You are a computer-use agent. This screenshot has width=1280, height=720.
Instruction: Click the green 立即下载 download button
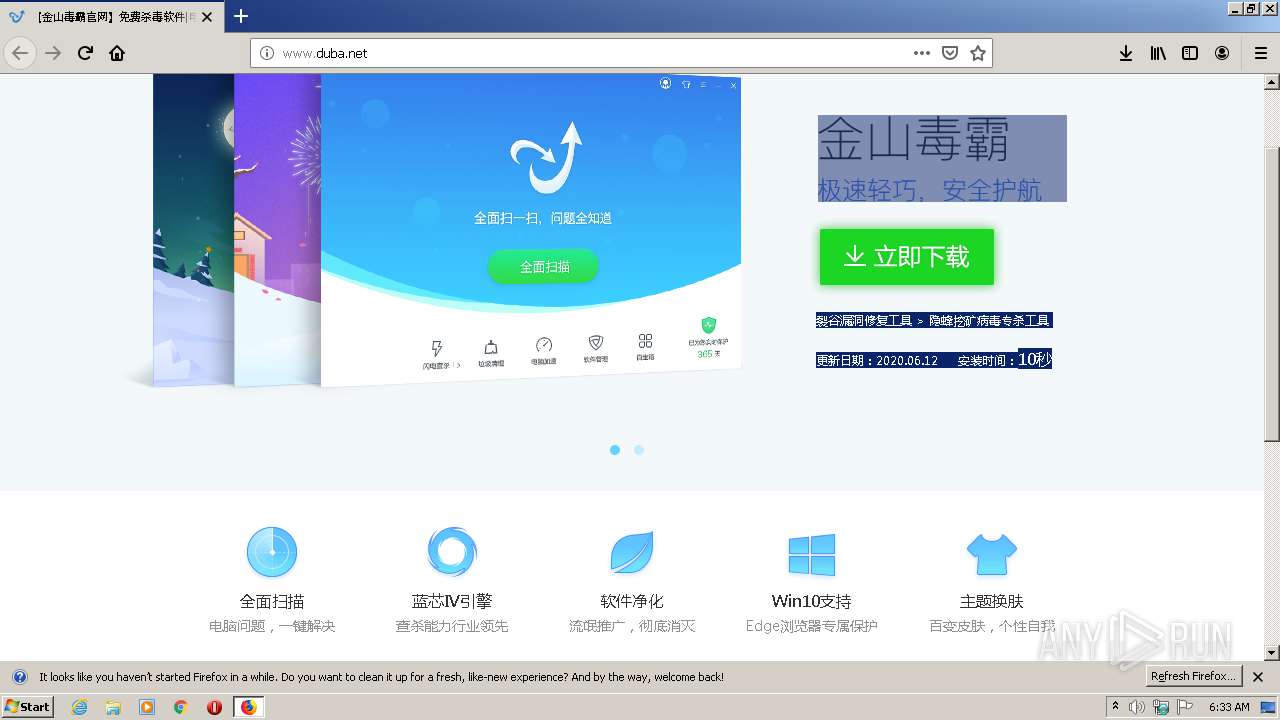907,257
